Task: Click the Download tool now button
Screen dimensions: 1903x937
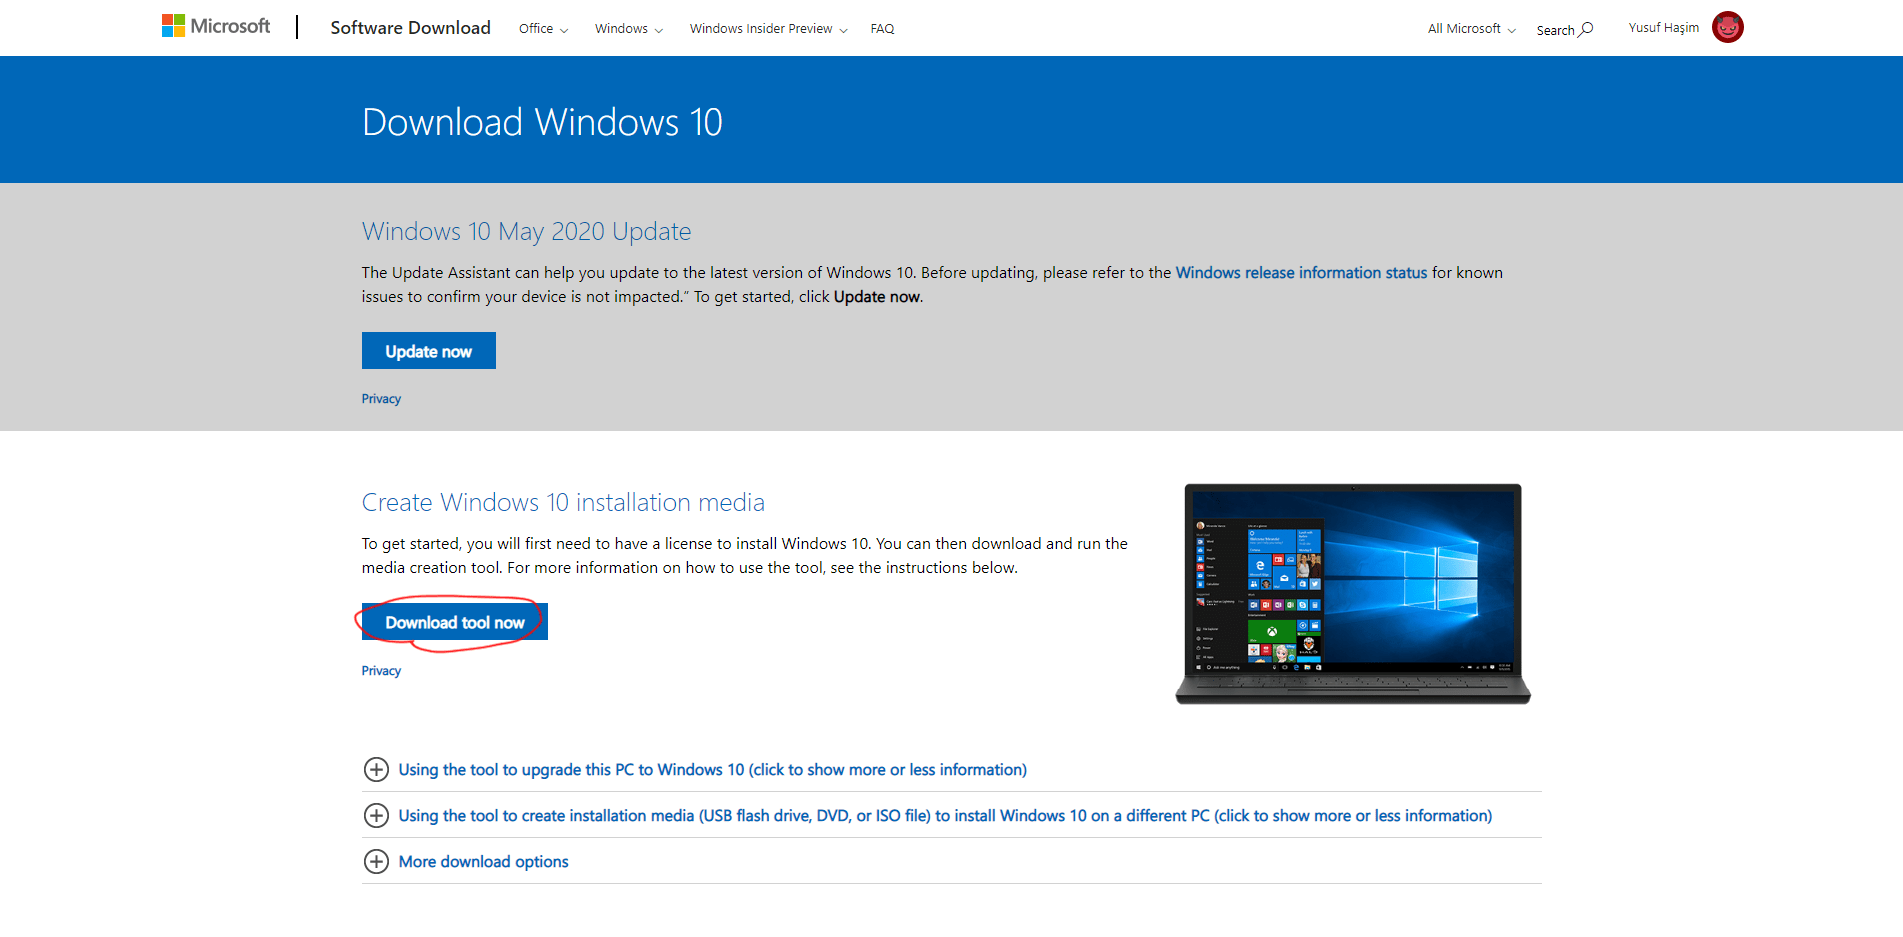Action: click(455, 622)
